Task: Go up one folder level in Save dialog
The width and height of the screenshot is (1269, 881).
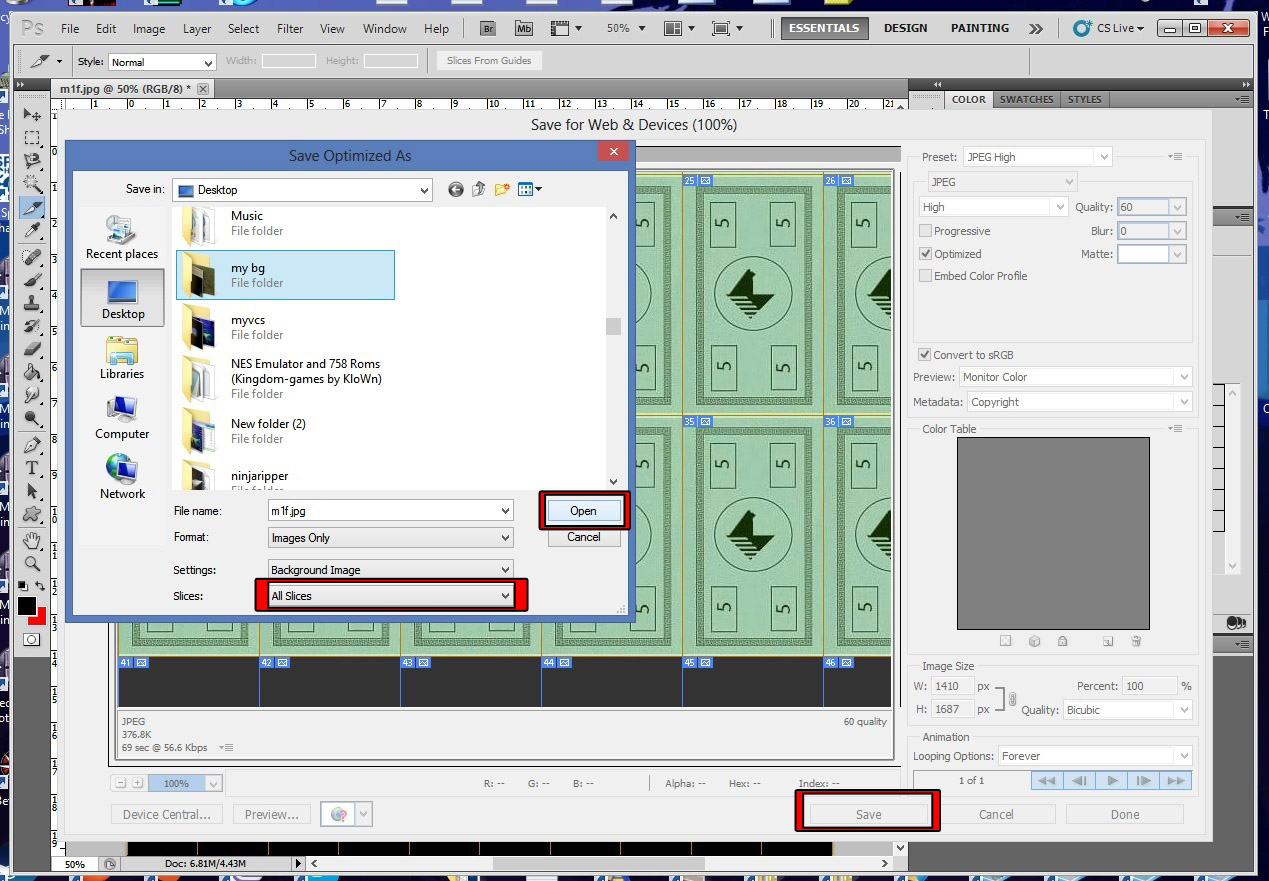Action: point(478,189)
